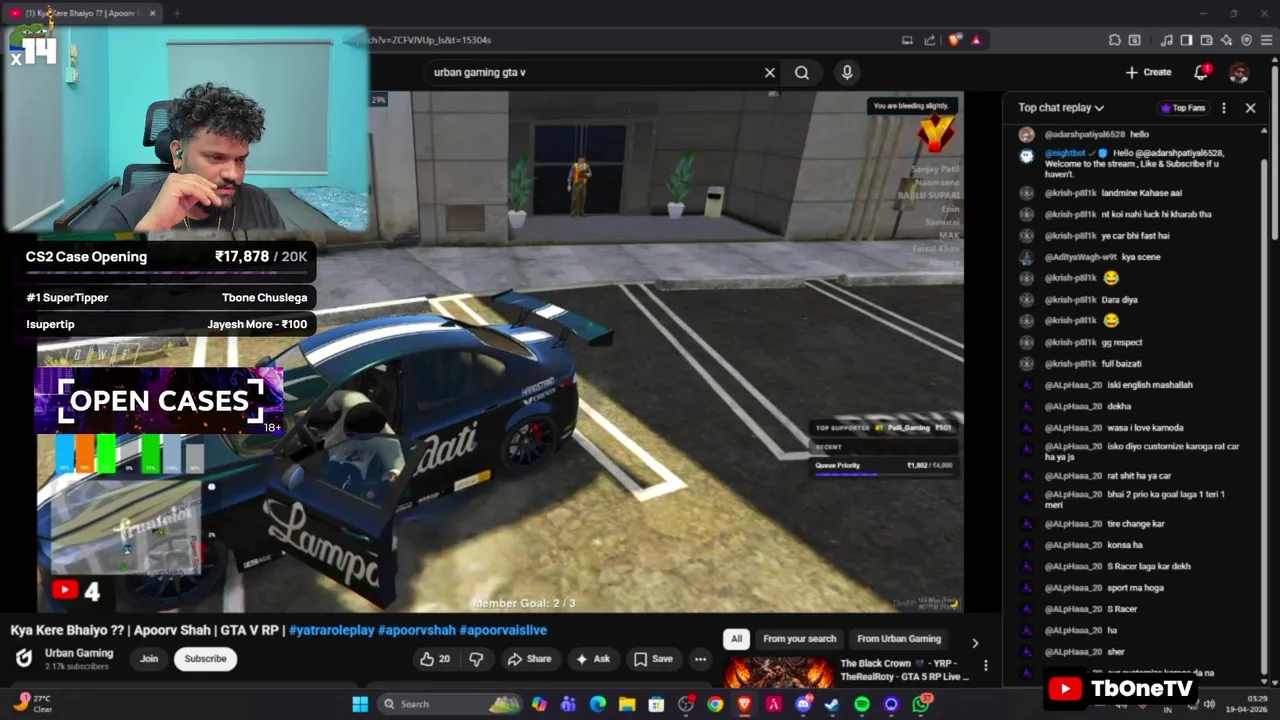The height and width of the screenshot is (720, 1280).
Task: Toggle the browser sidebar panel icon
Action: point(1186,40)
